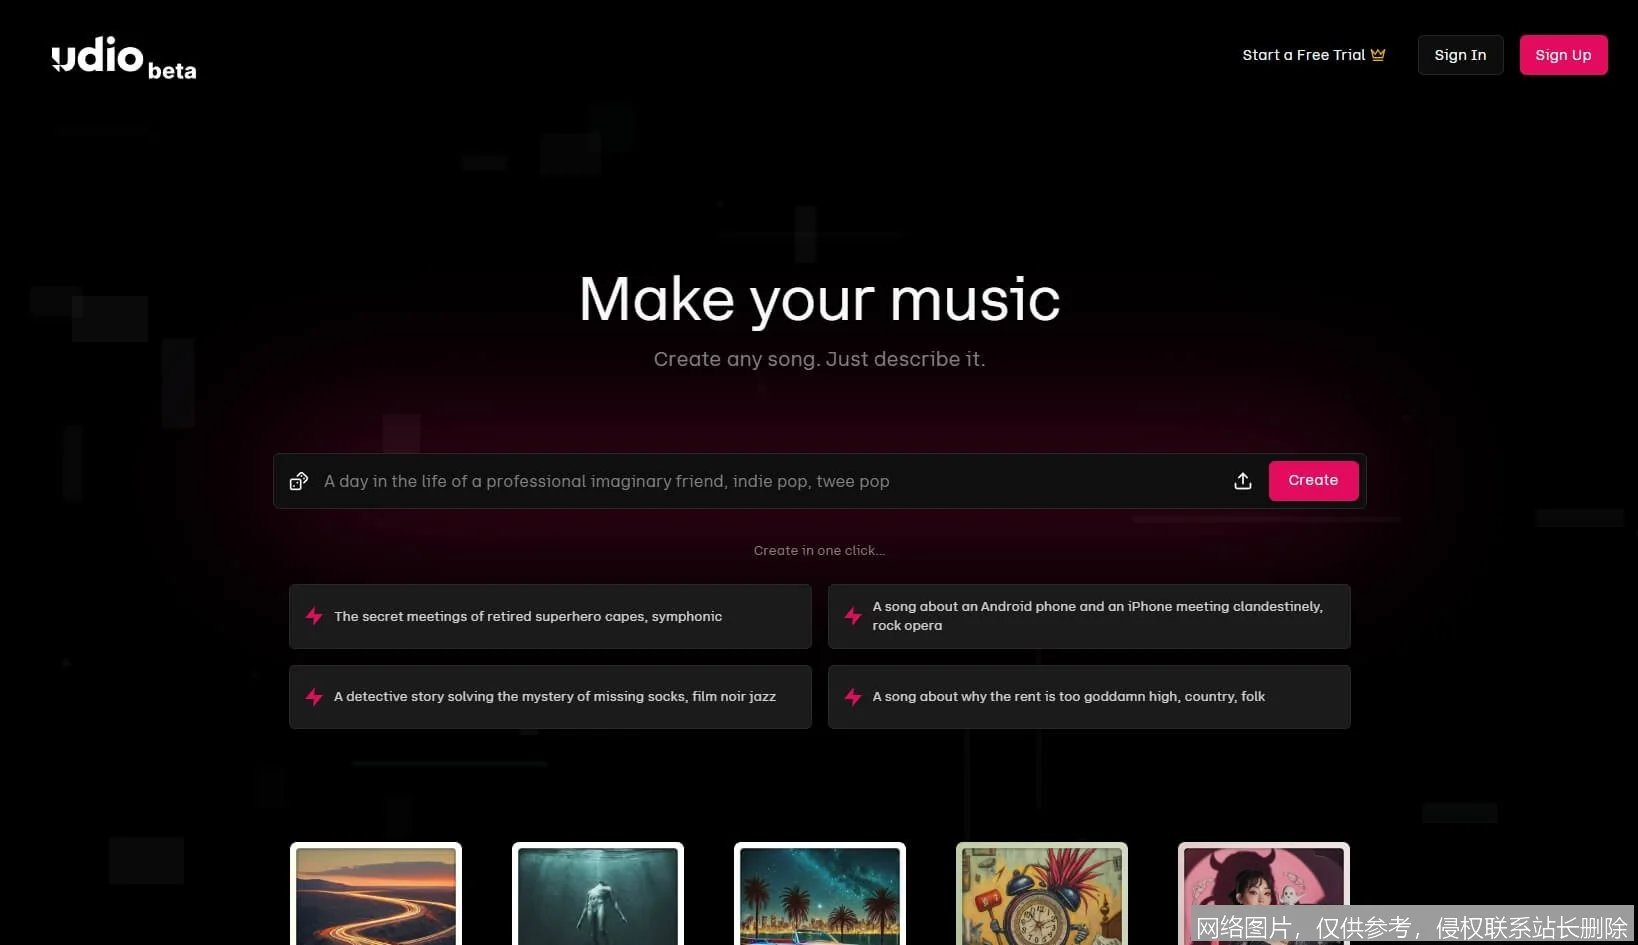Click the Udio beta logo
This screenshot has height=945, width=1638.
pos(123,57)
